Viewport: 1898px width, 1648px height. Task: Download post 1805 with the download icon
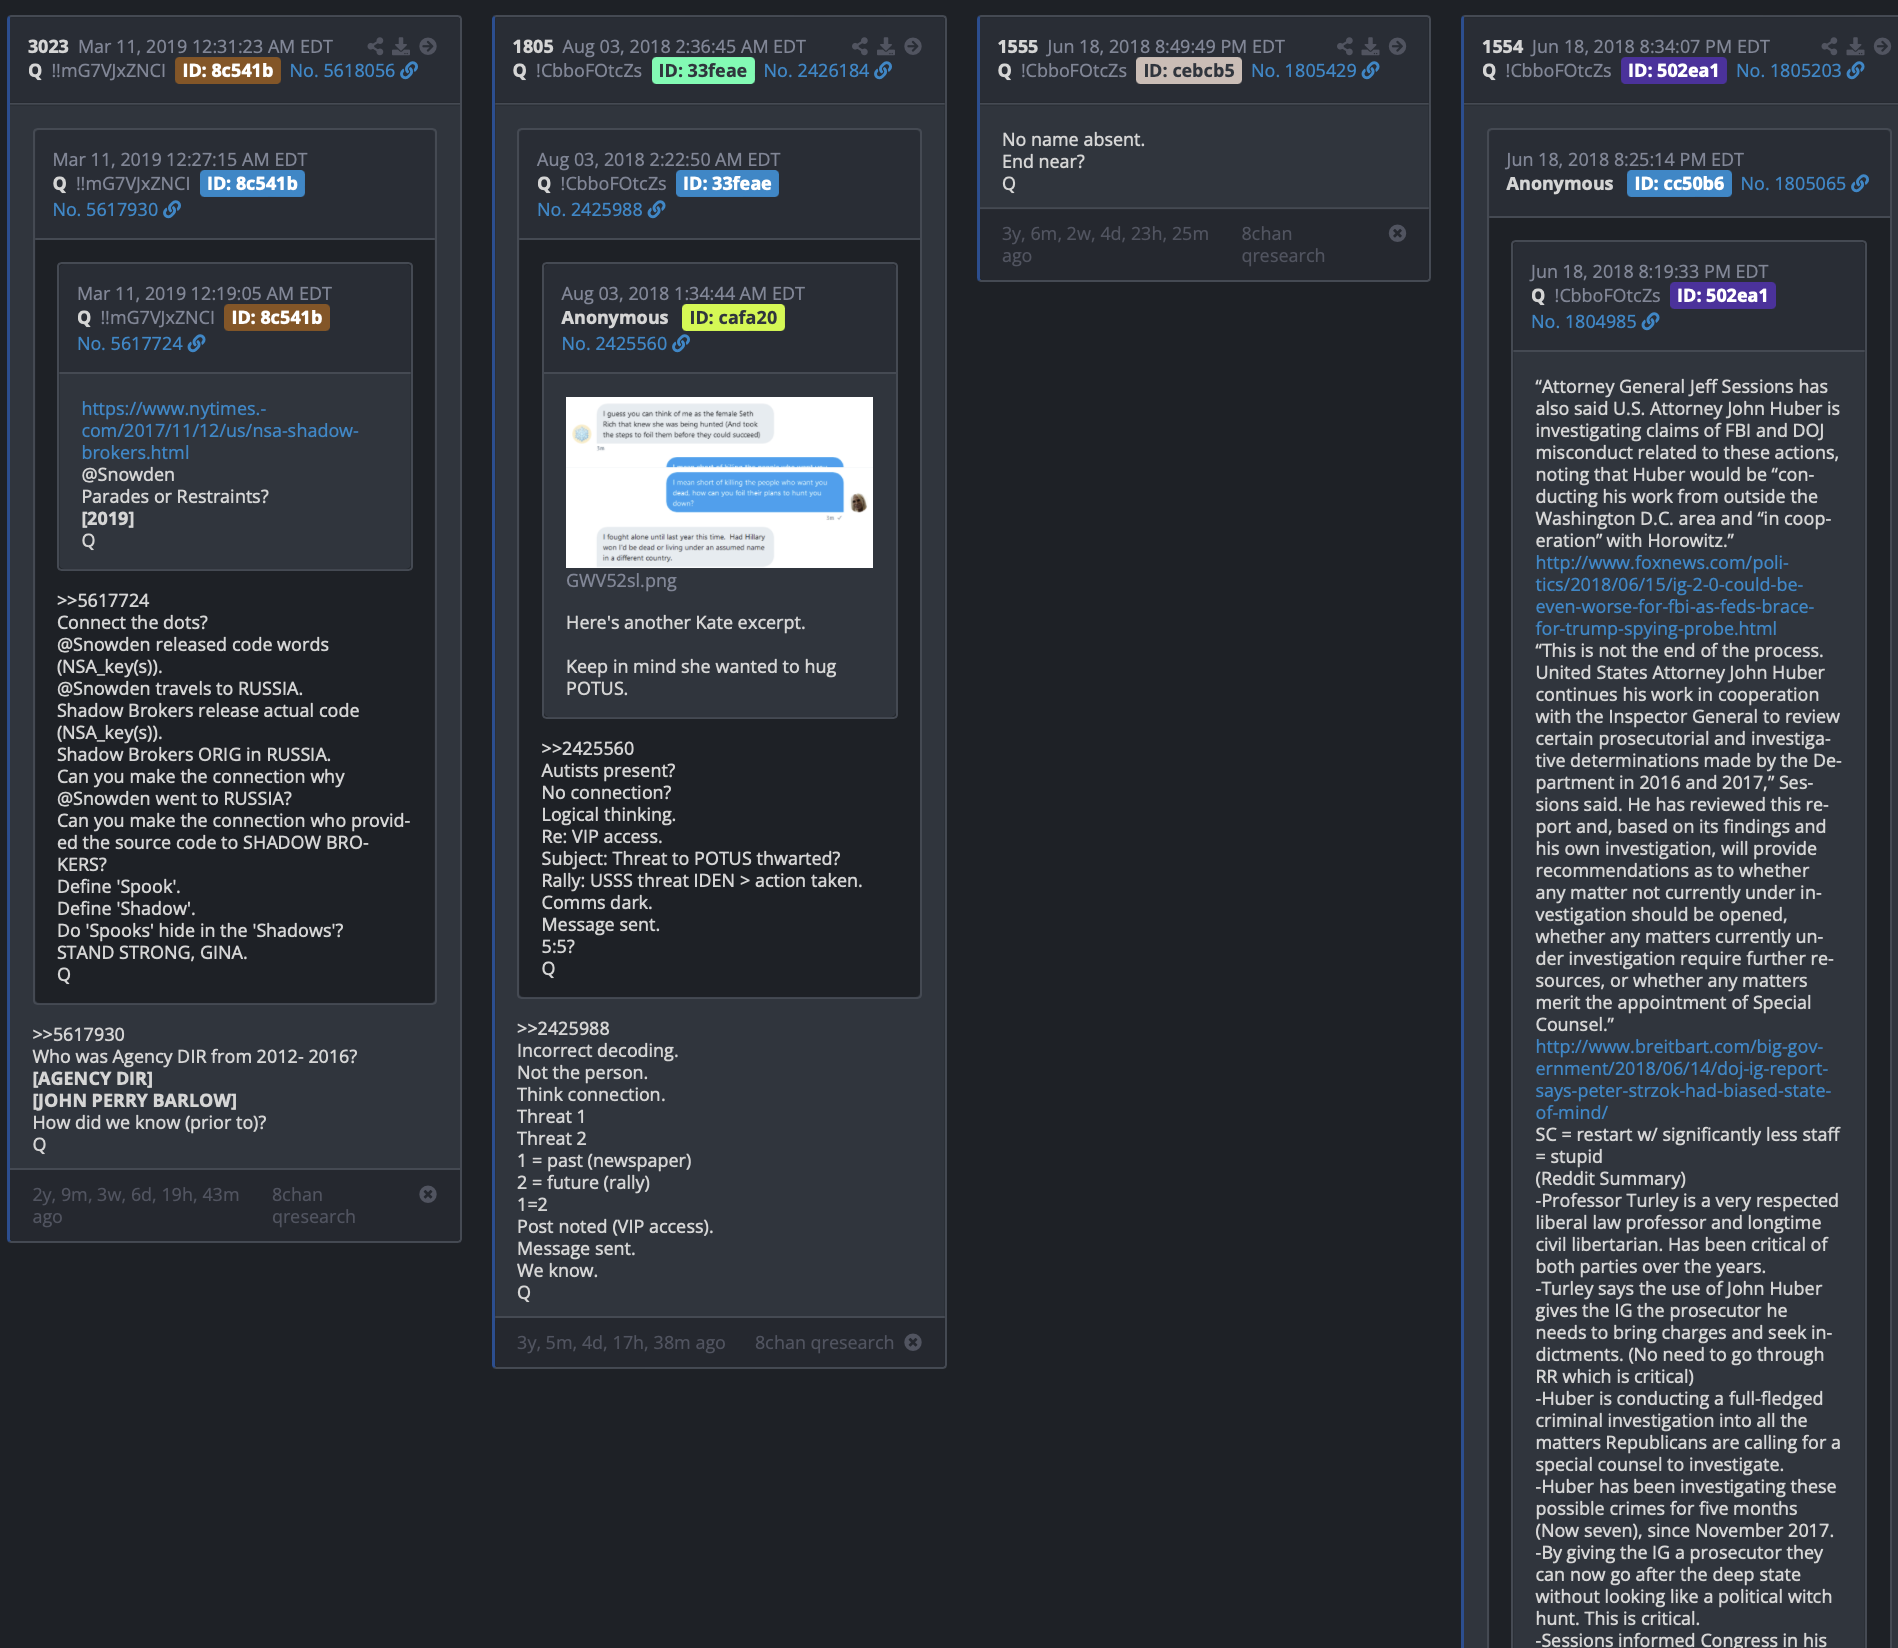886,46
